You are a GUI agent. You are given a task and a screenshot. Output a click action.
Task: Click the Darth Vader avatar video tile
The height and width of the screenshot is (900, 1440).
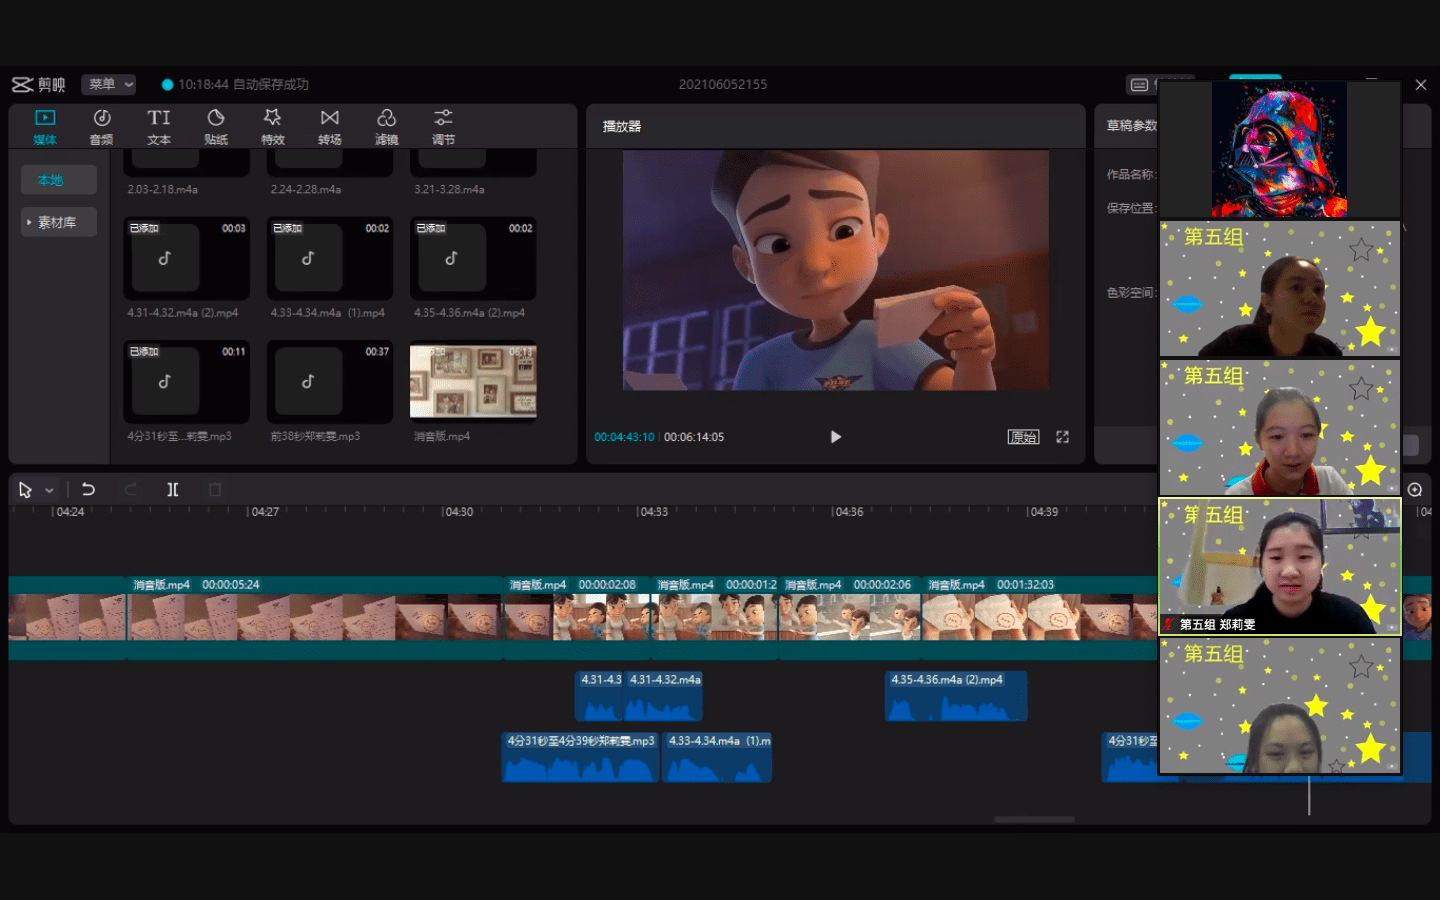point(1279,150)
